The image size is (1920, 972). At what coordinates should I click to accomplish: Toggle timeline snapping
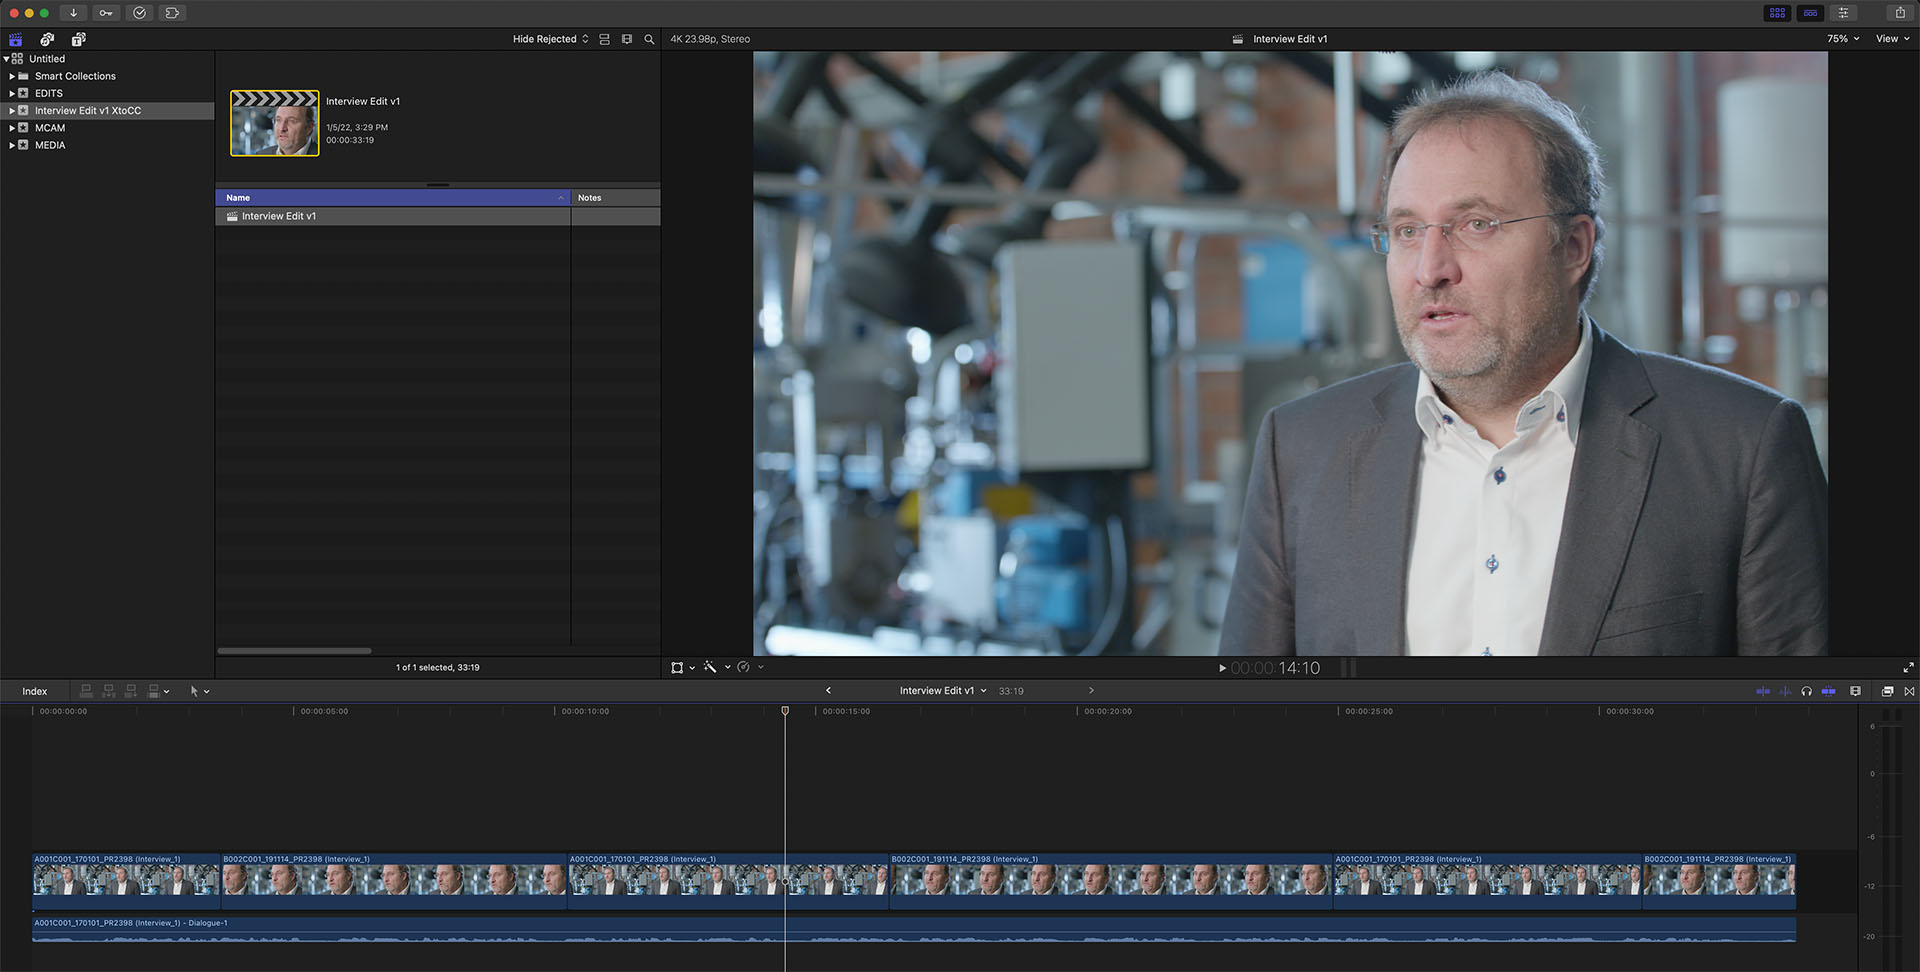(x=1828, y=691)
